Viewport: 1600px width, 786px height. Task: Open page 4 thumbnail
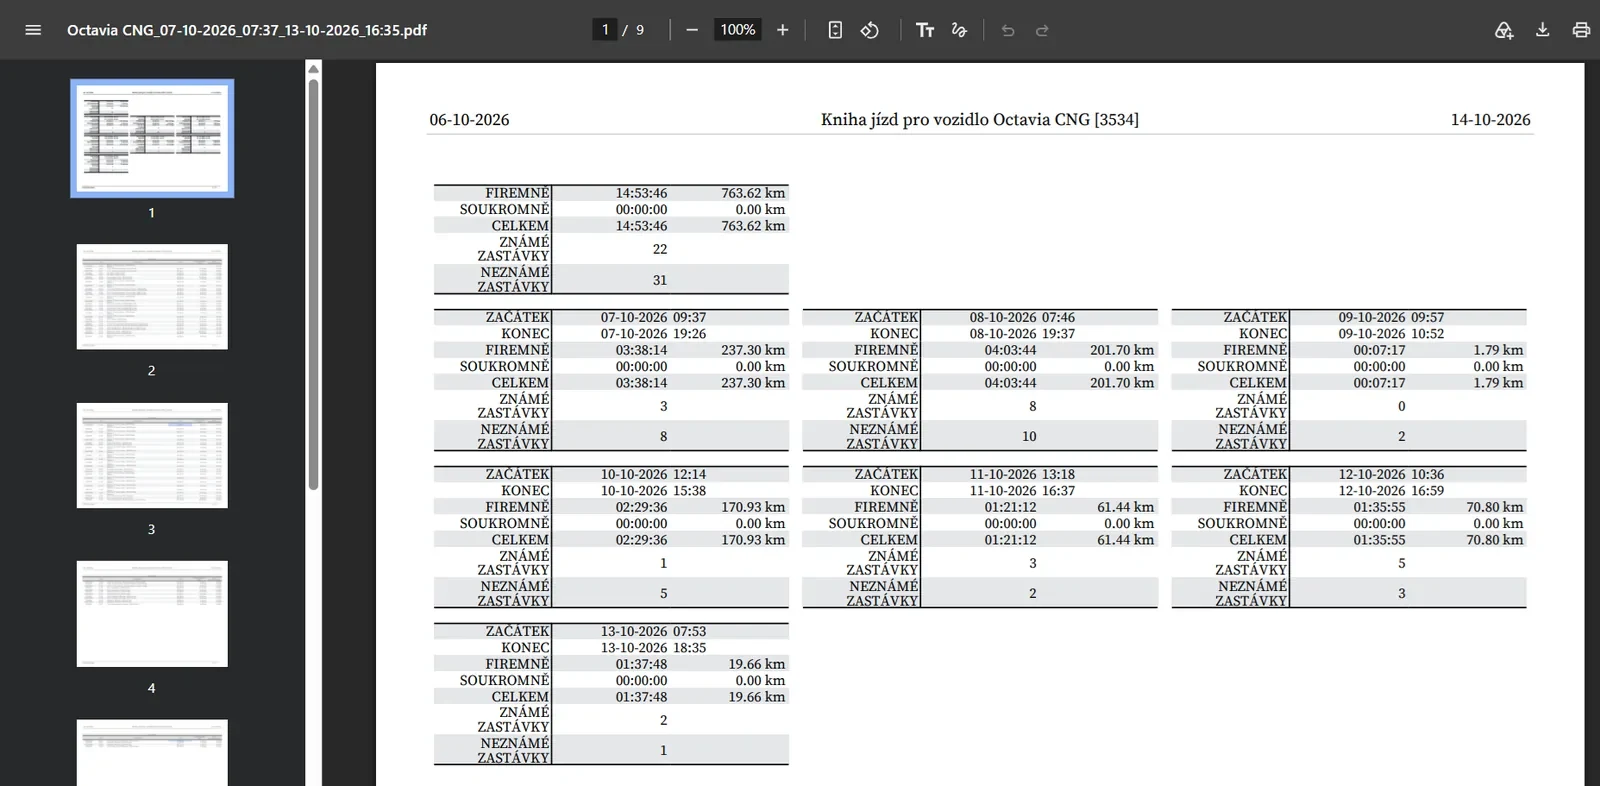click(x=152, y=614)
